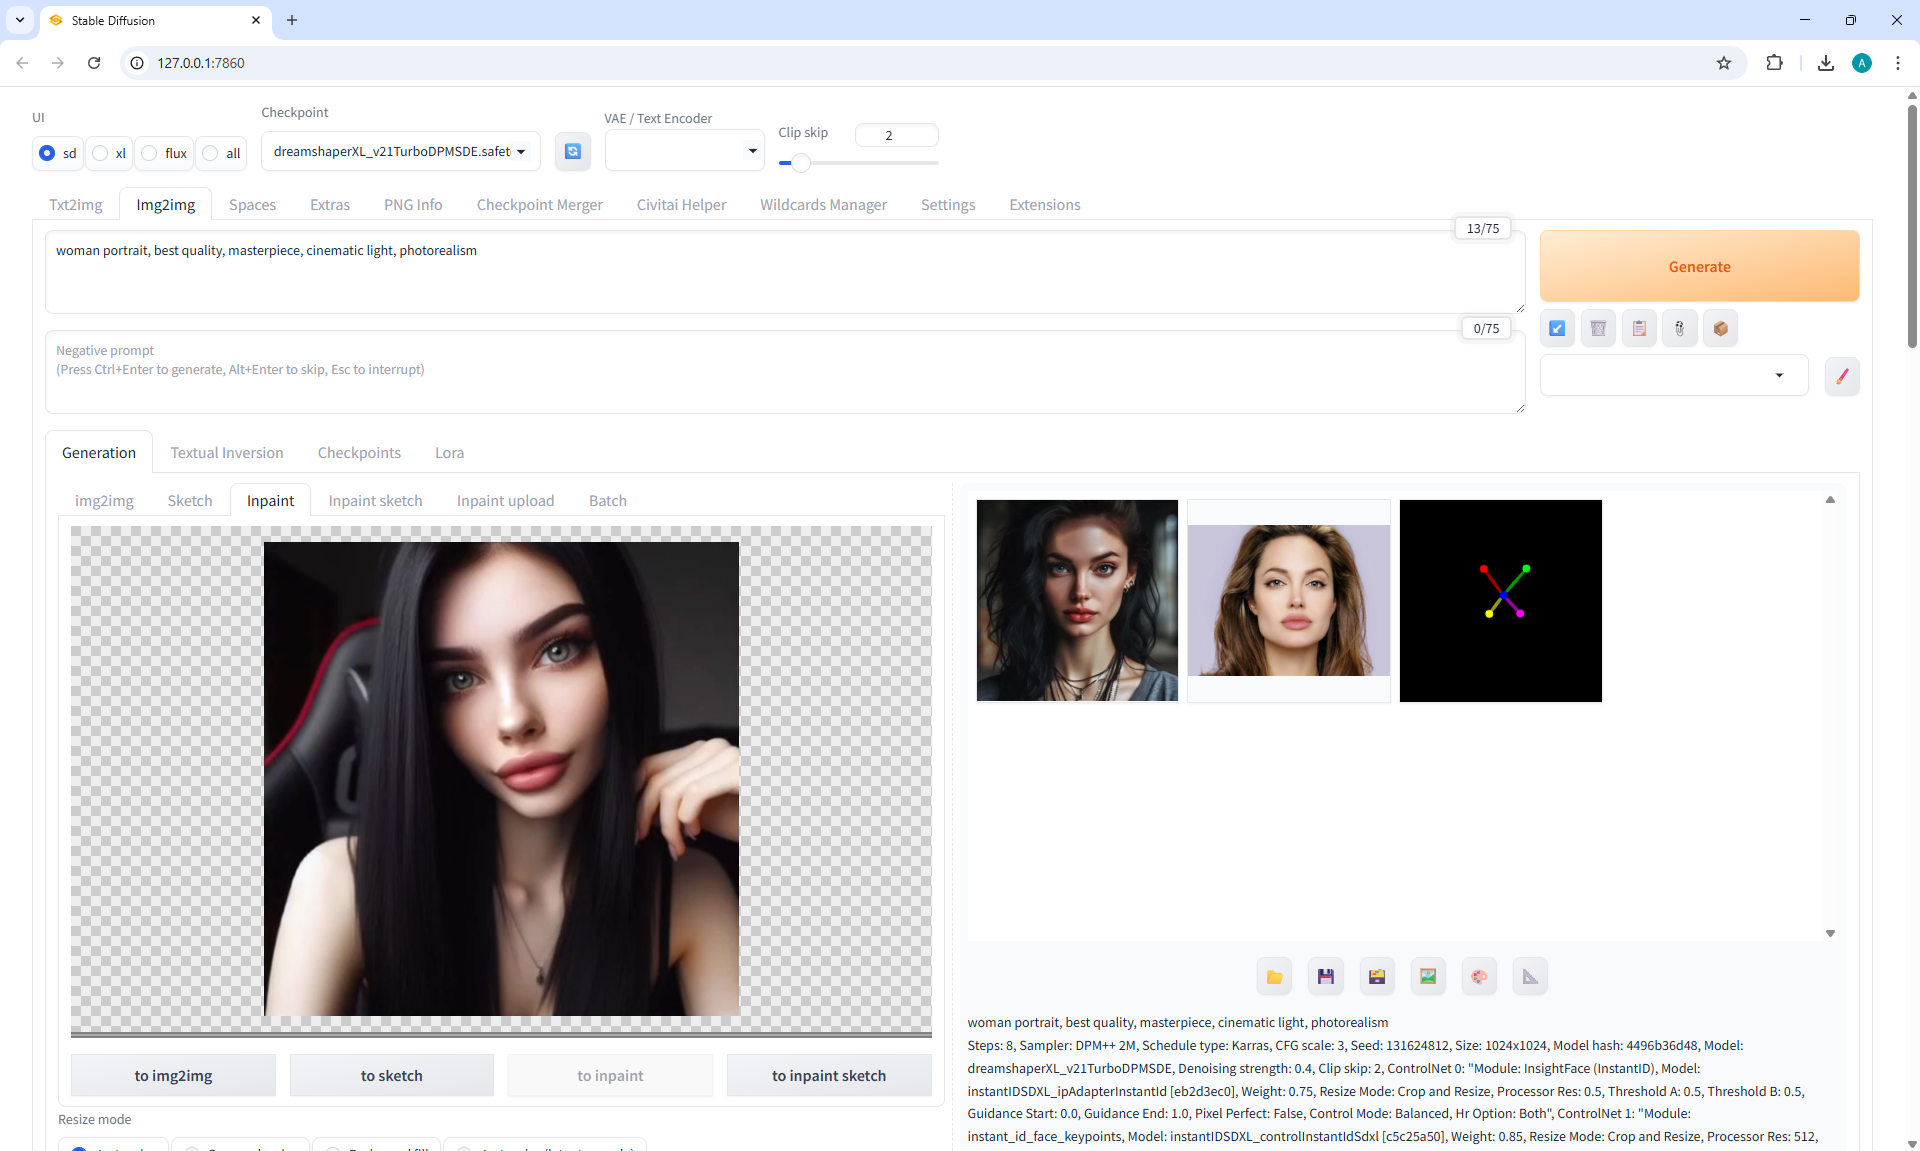Viewport: 1920px width, 1151px height.
Task: Click the clipboard paste-parameters icon
Action: click(1639, 328)
